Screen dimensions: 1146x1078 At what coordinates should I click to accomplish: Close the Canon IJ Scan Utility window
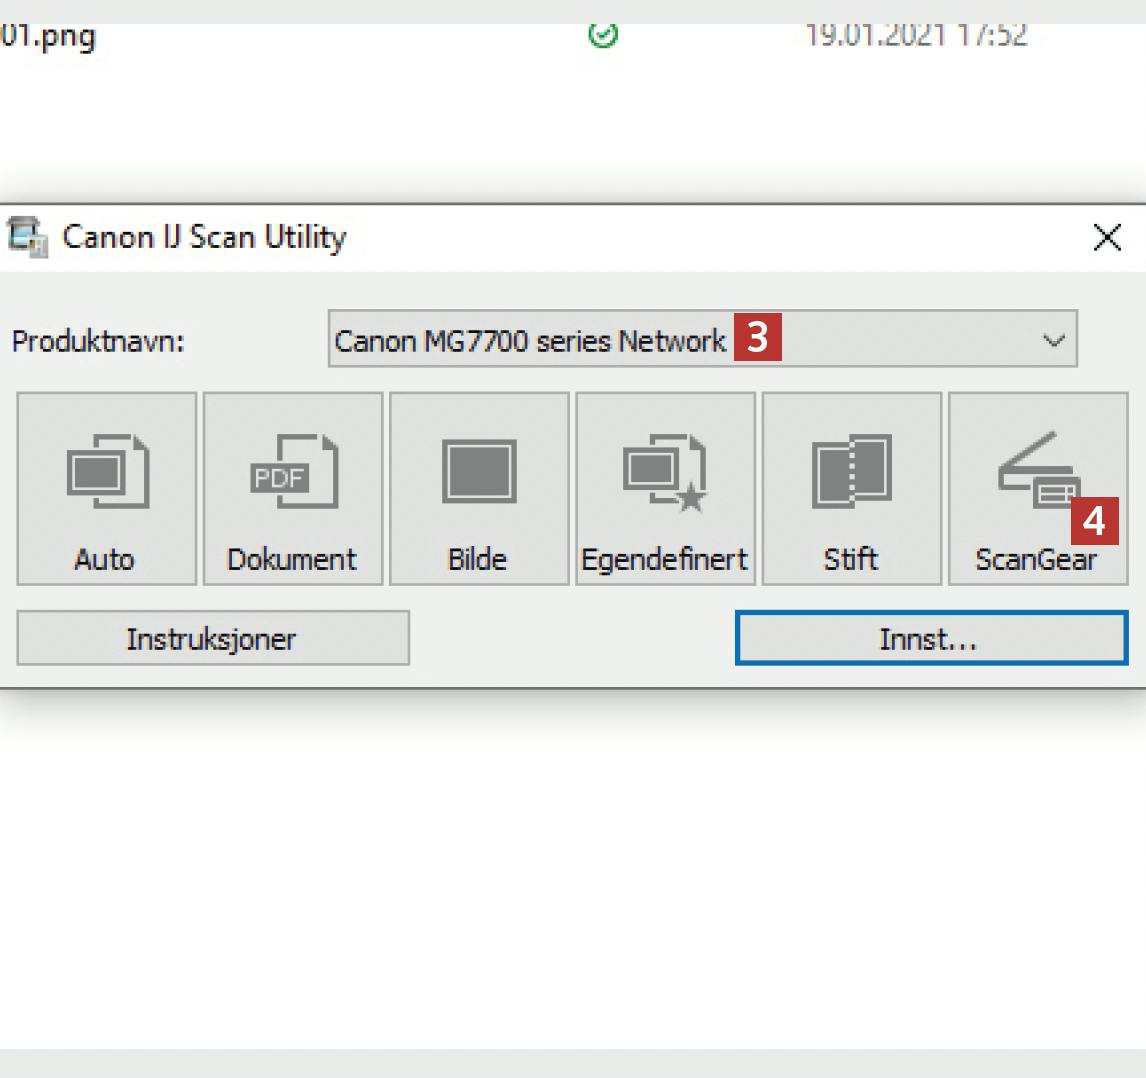click(1107, 238)
